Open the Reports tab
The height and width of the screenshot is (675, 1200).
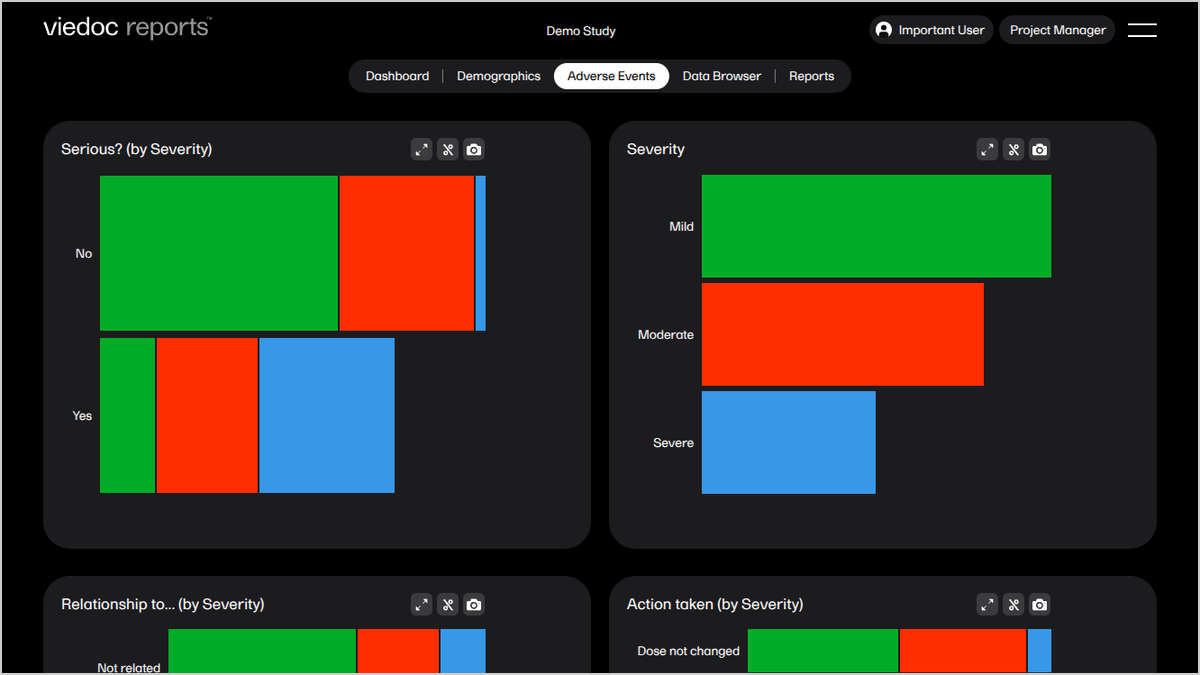[x=812, y=76]
